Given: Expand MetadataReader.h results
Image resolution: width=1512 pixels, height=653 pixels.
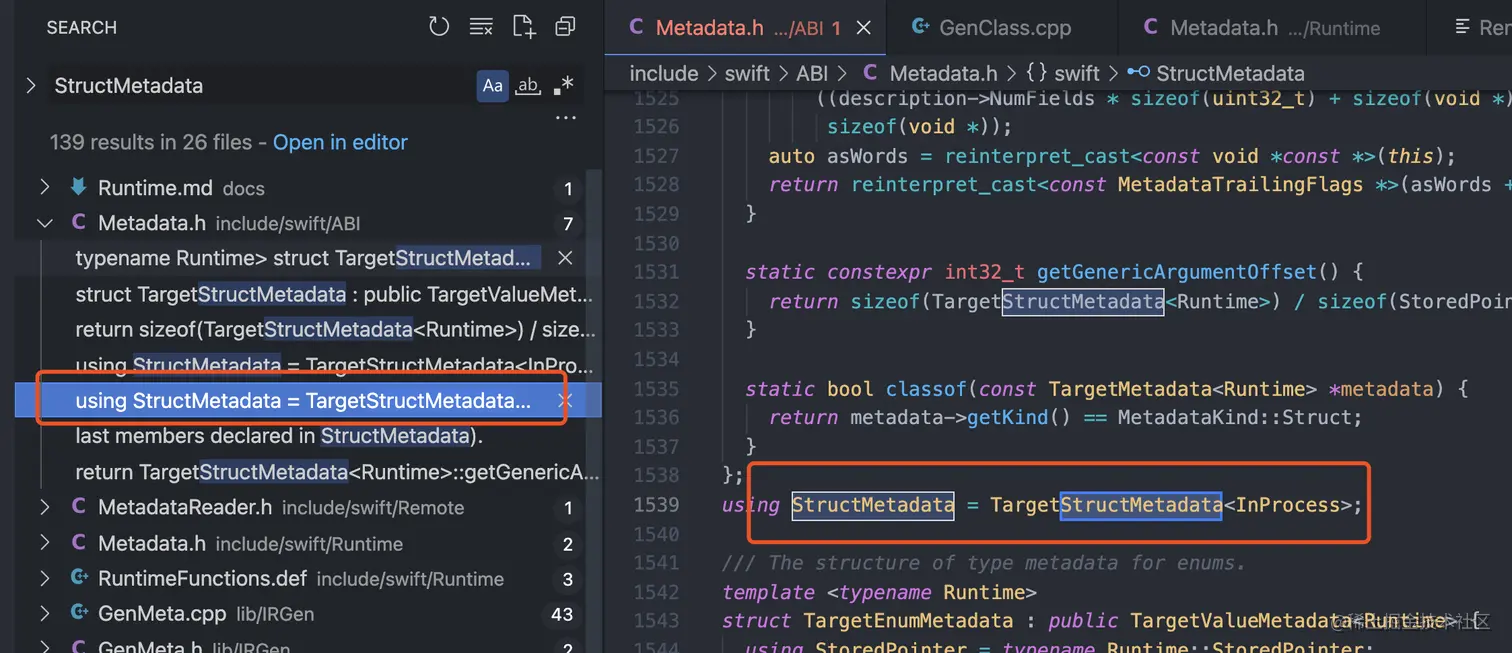Looking at the screenshot, I should click(44, 508).
